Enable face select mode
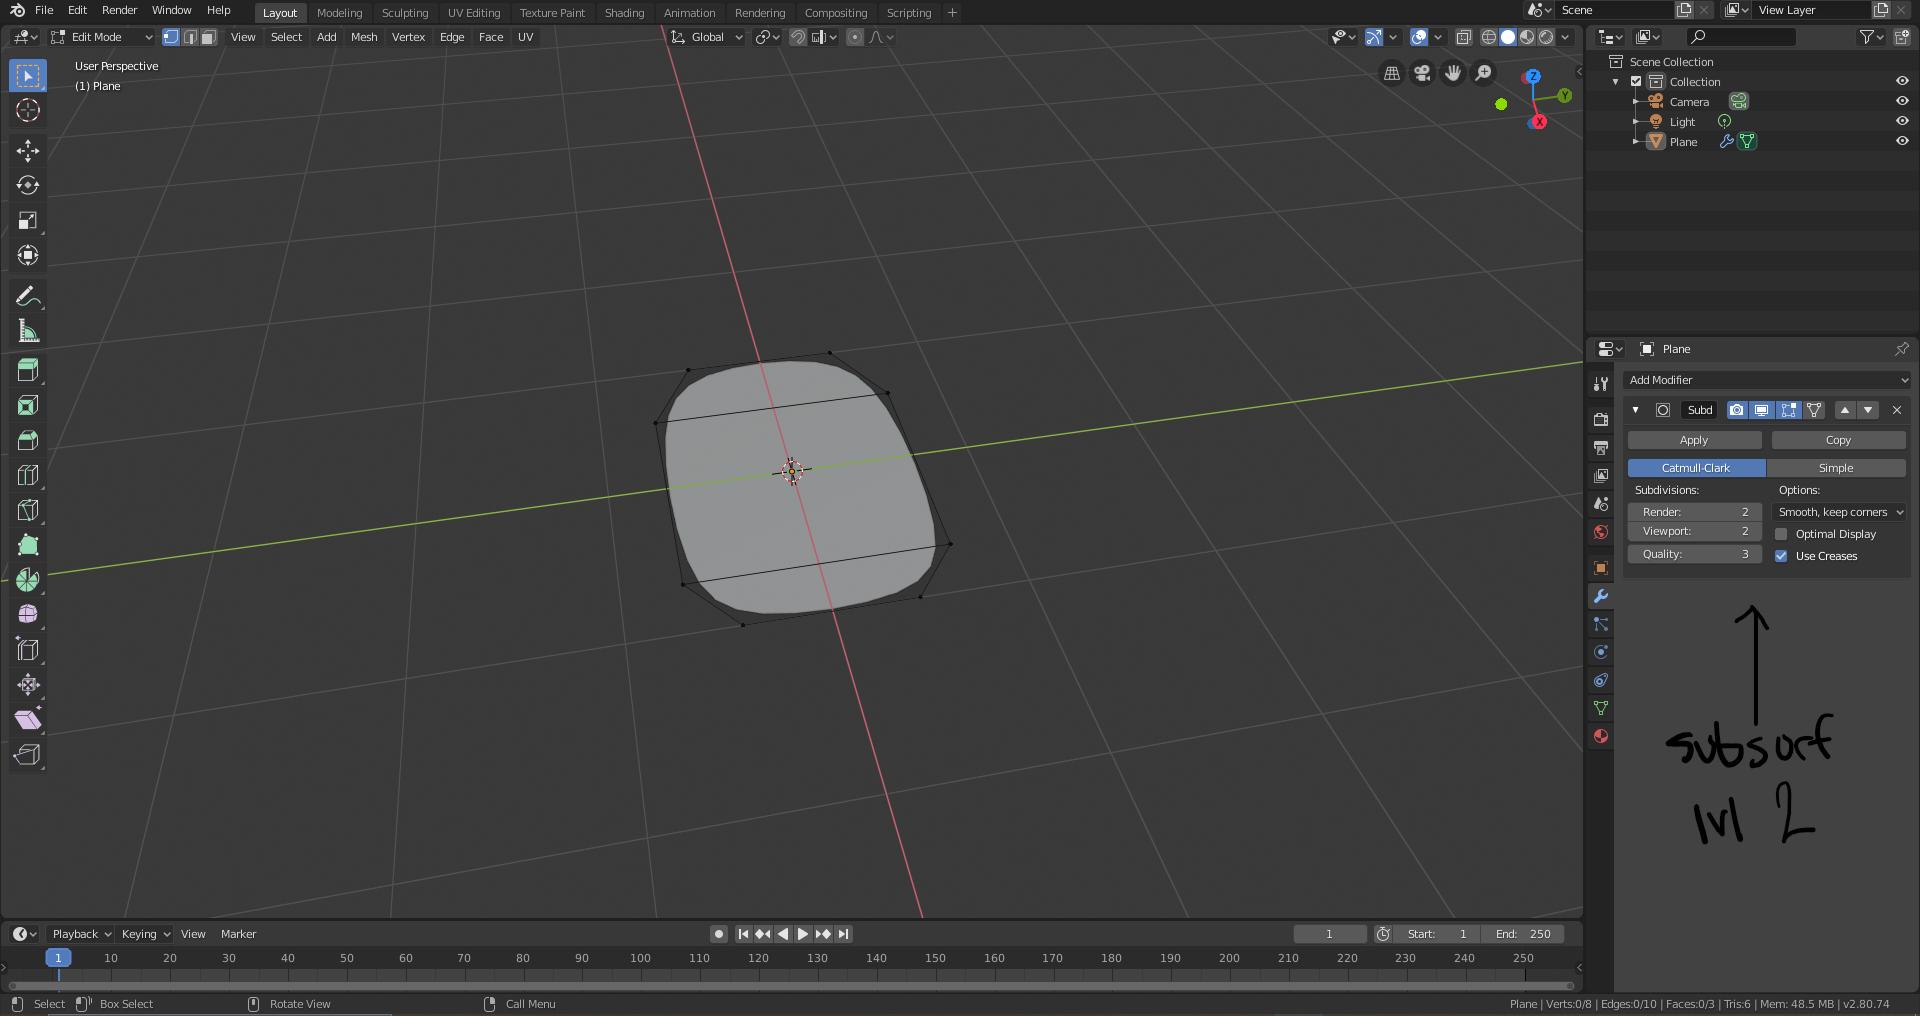Viewport: 1920px width, 1016px height. coord(208,37)
